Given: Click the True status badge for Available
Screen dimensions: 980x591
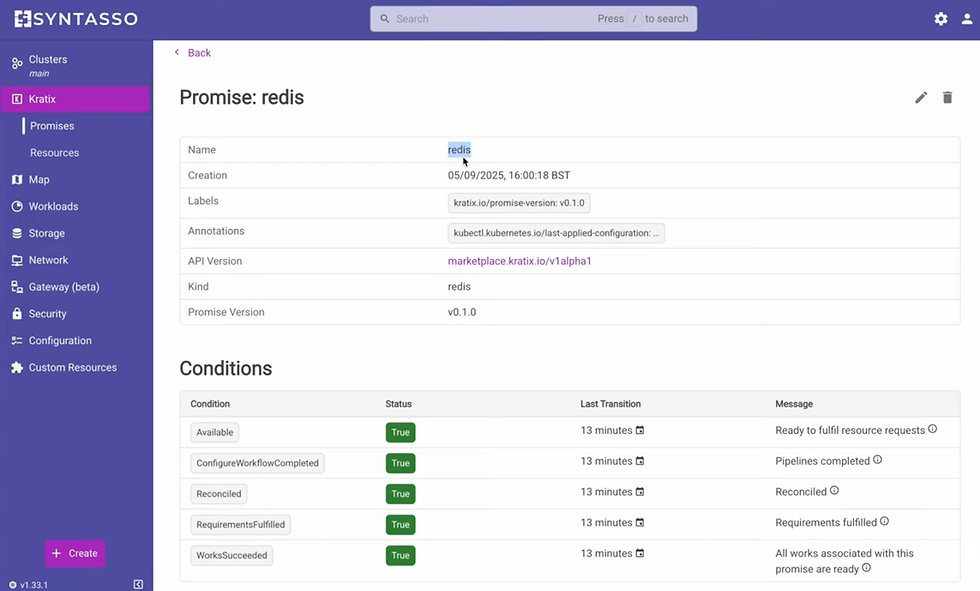Looking at the screenshot, I should coord(401,432).
